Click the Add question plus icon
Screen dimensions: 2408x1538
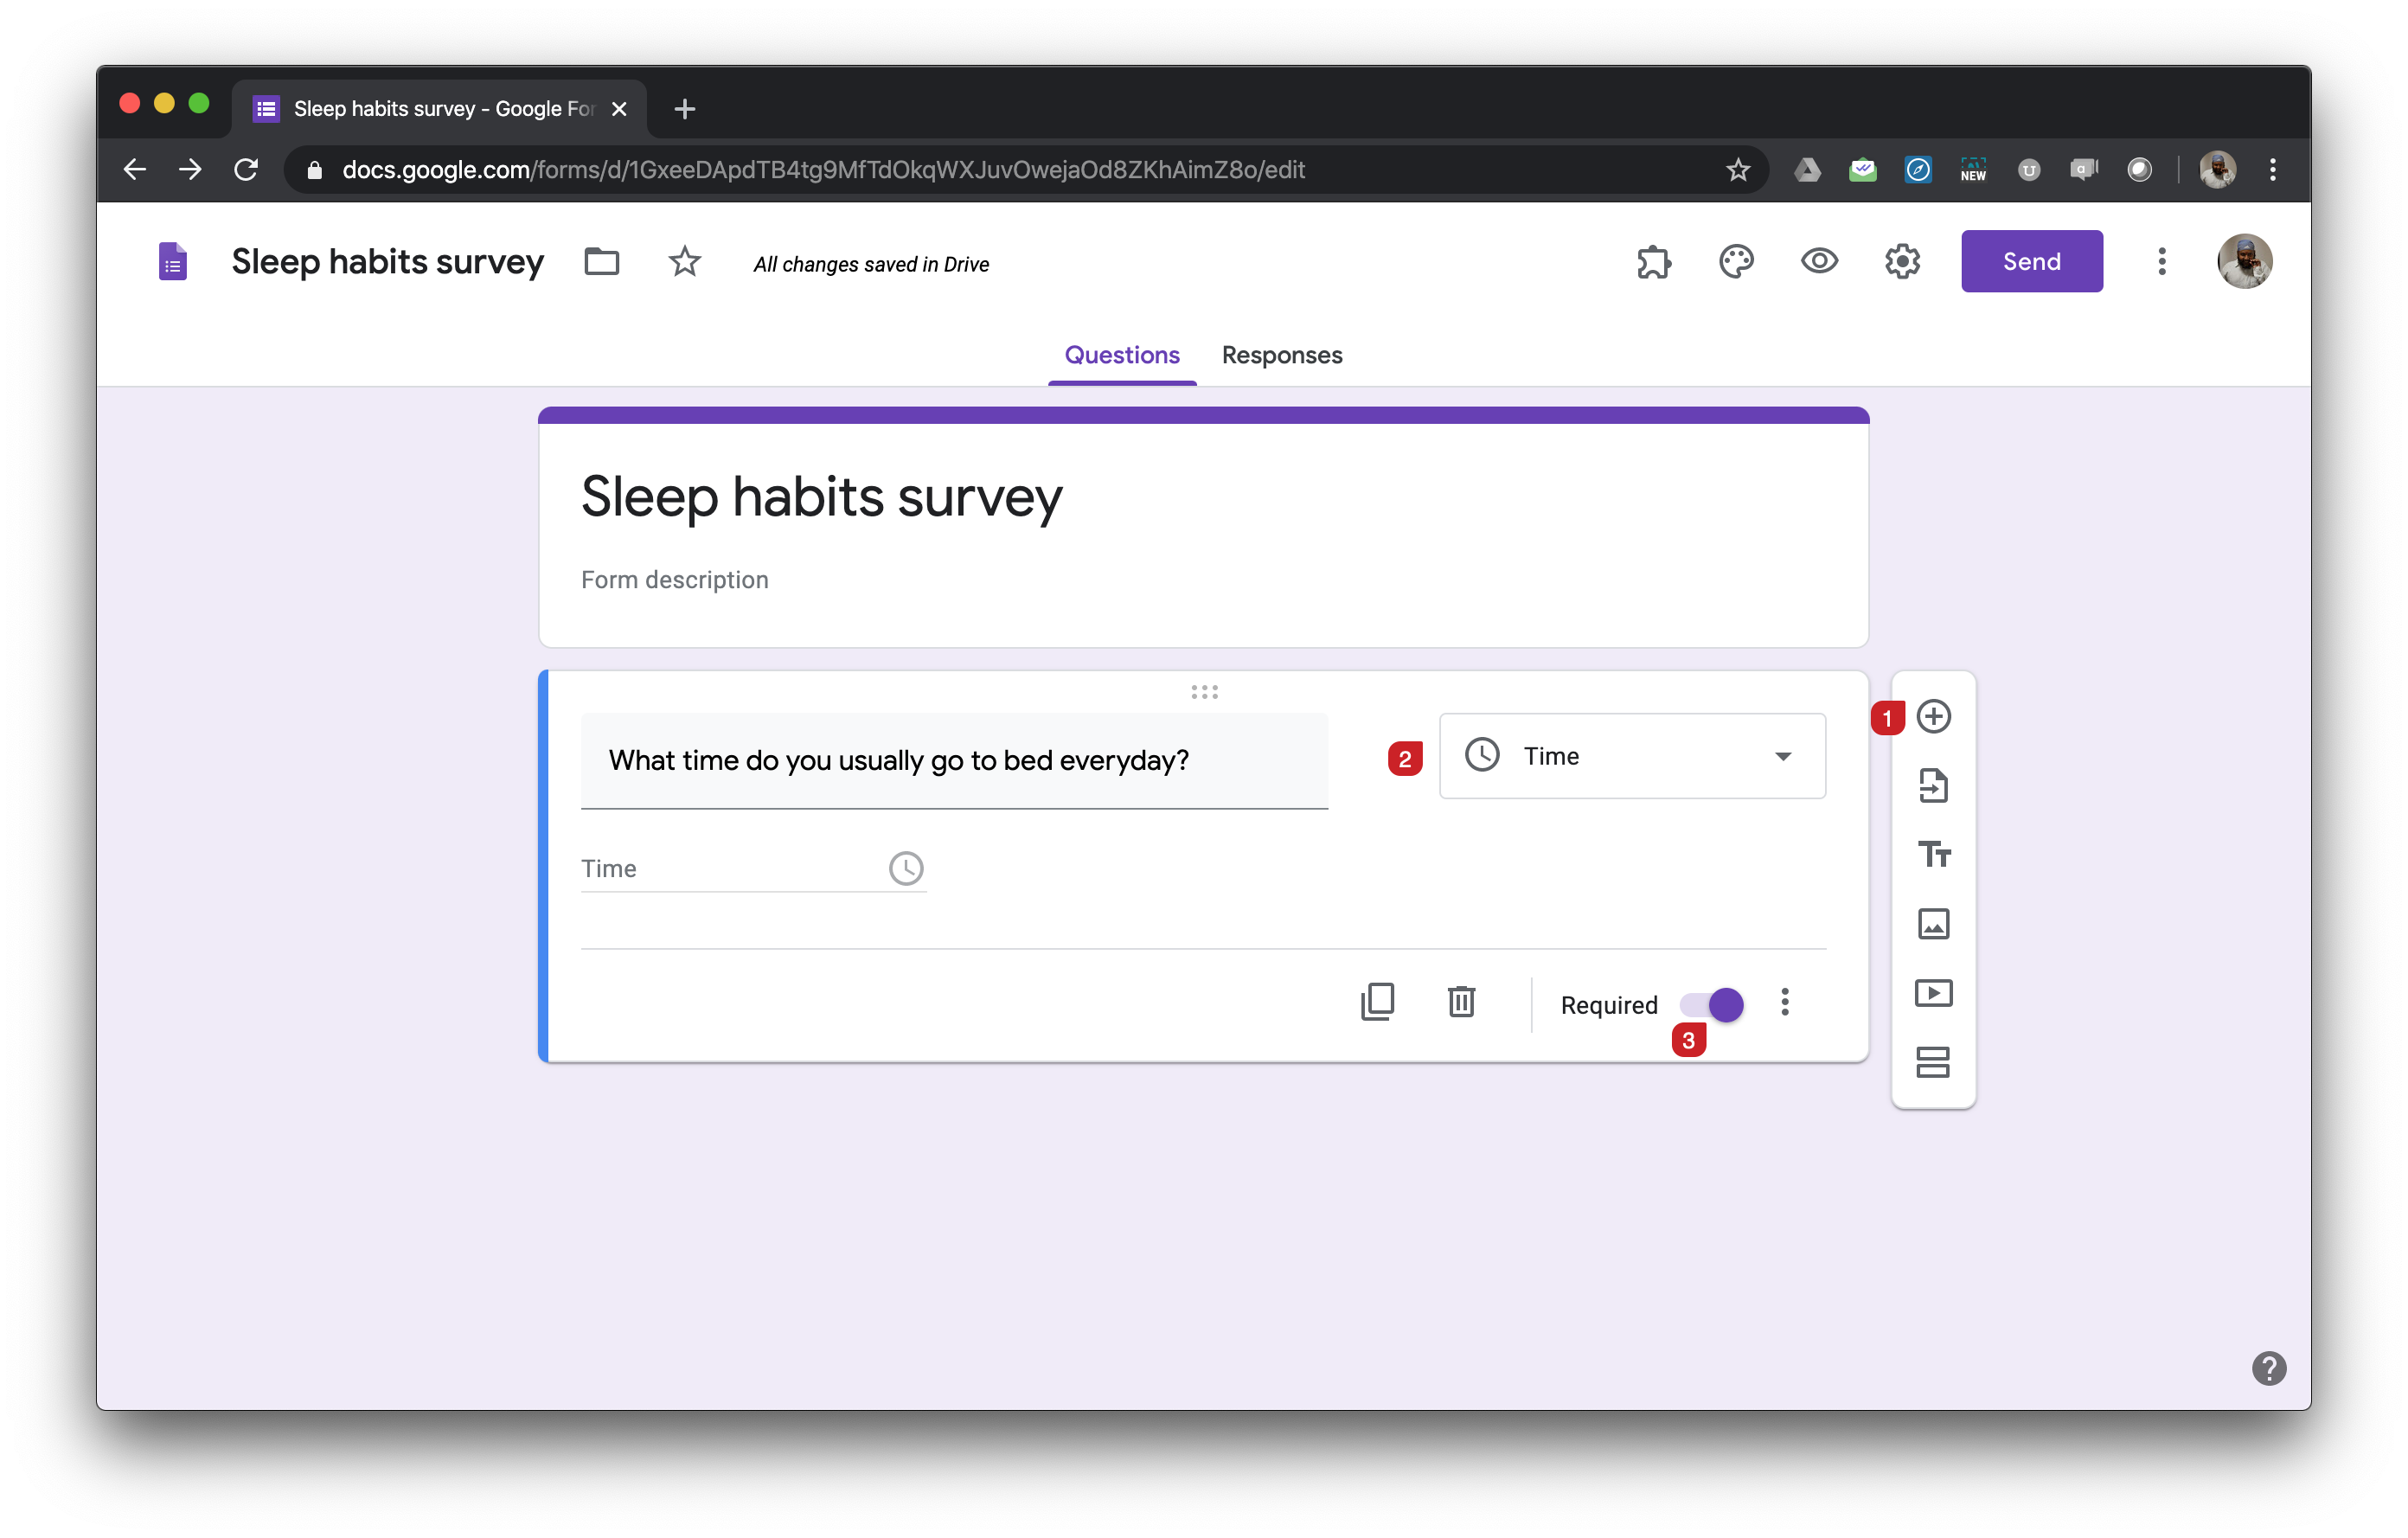[x=1933, y=716]
